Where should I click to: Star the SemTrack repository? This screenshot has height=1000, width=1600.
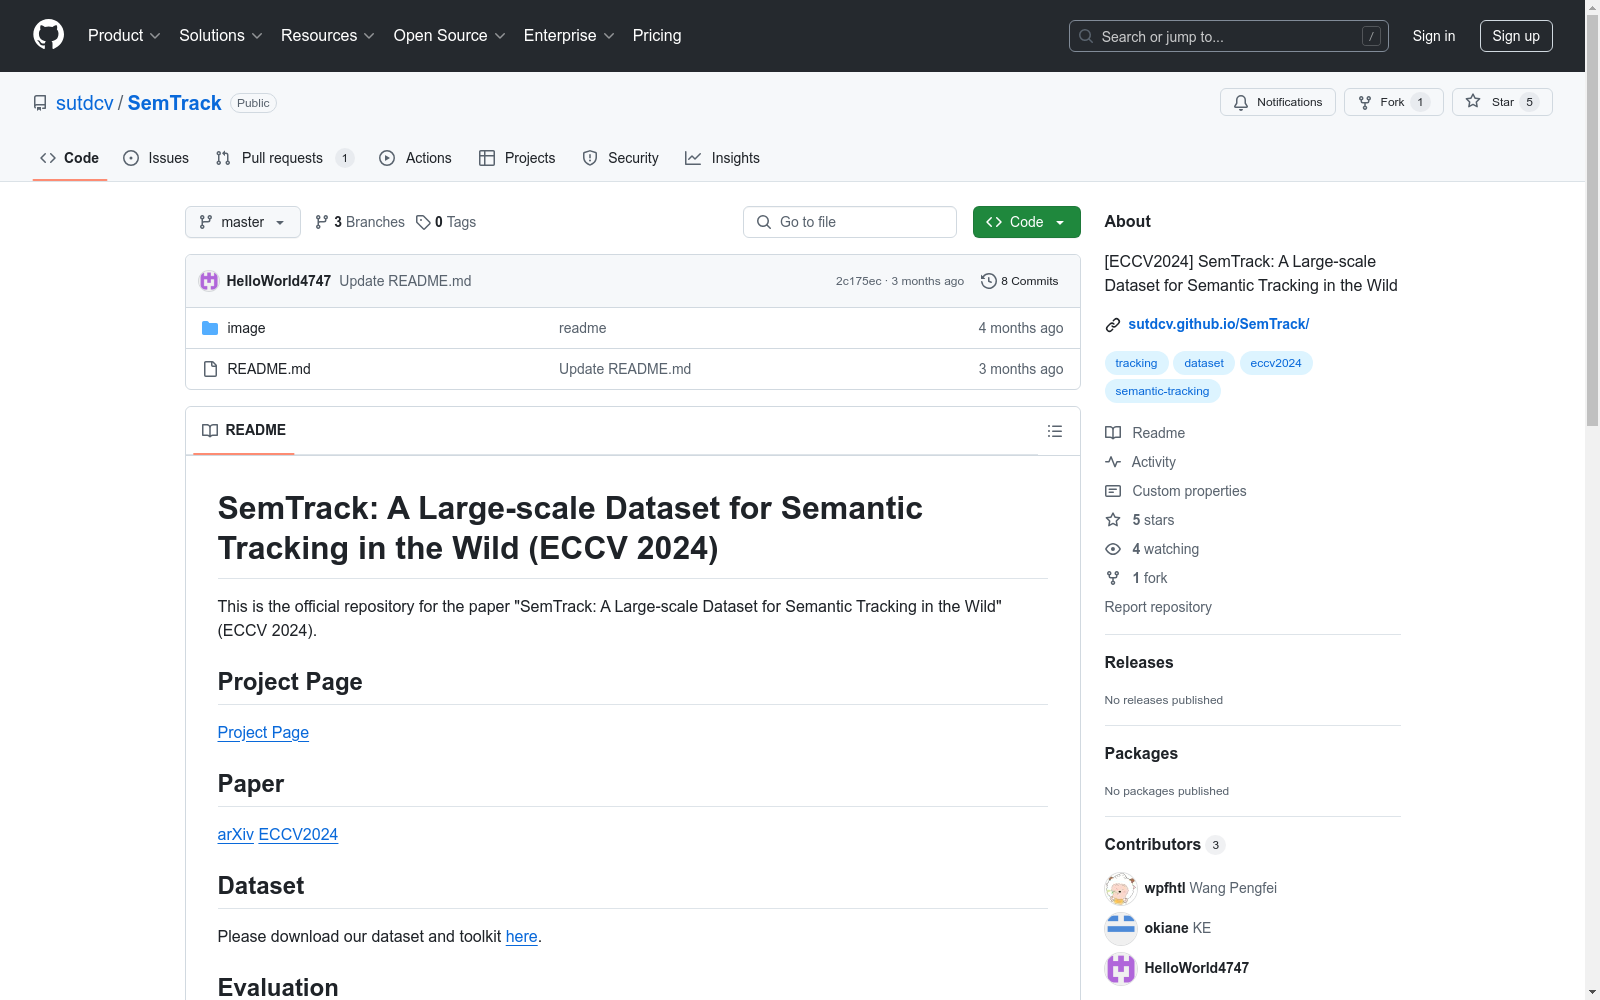pos(1502,102)
